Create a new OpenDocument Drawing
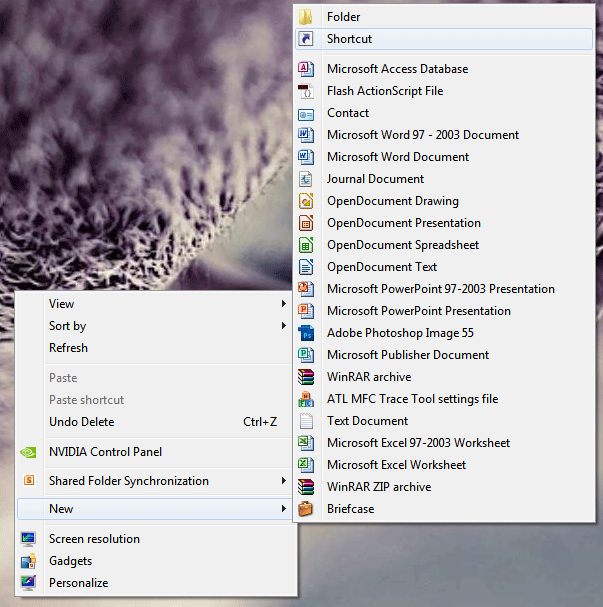 [444, 201]
